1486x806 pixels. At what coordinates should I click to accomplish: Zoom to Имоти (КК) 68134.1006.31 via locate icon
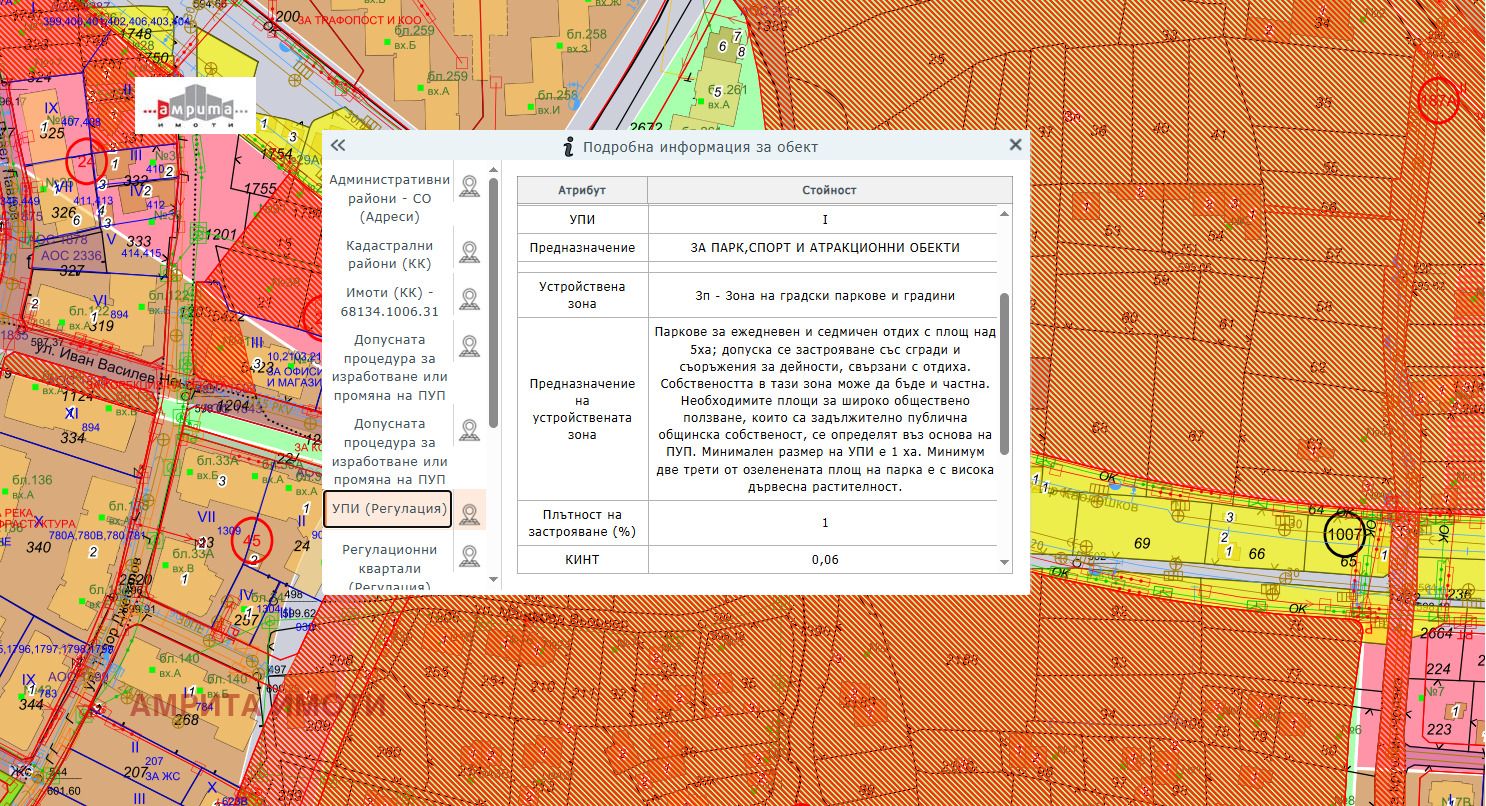[470, 299]
